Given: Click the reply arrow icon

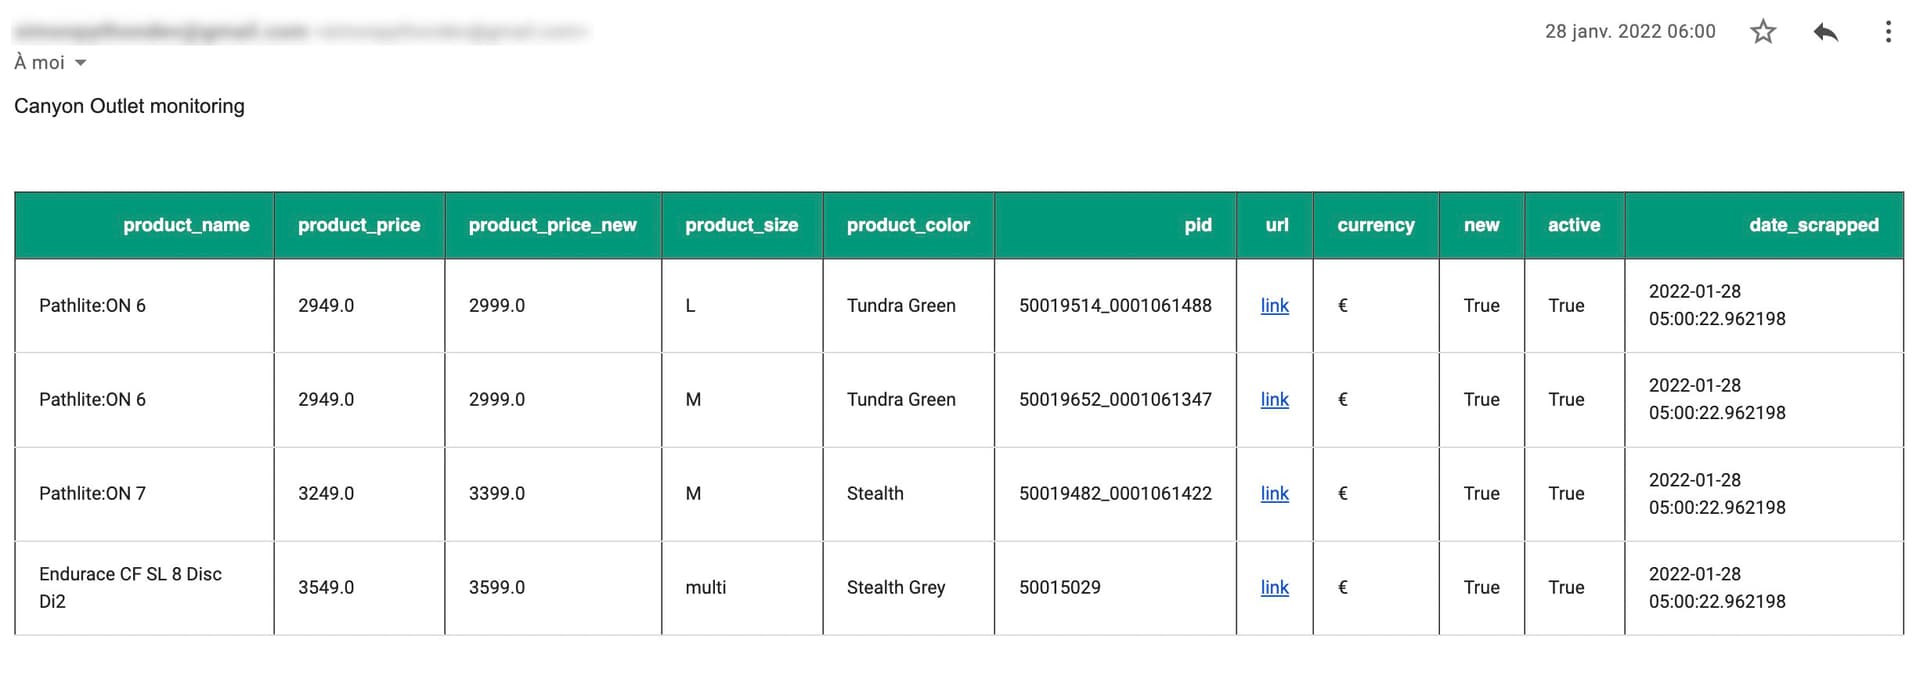Looking at the screenshot, I should (1825, 31).
